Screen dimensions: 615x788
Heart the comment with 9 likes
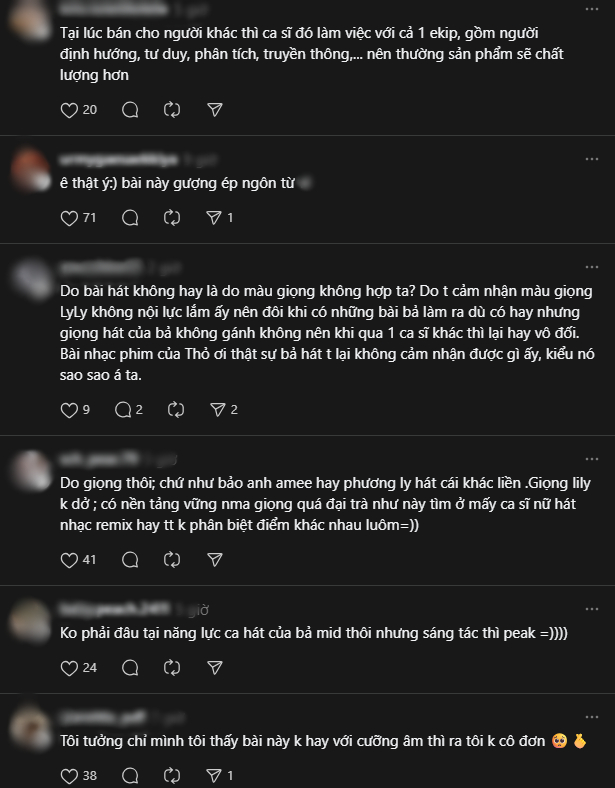click(x=69, y=409)
